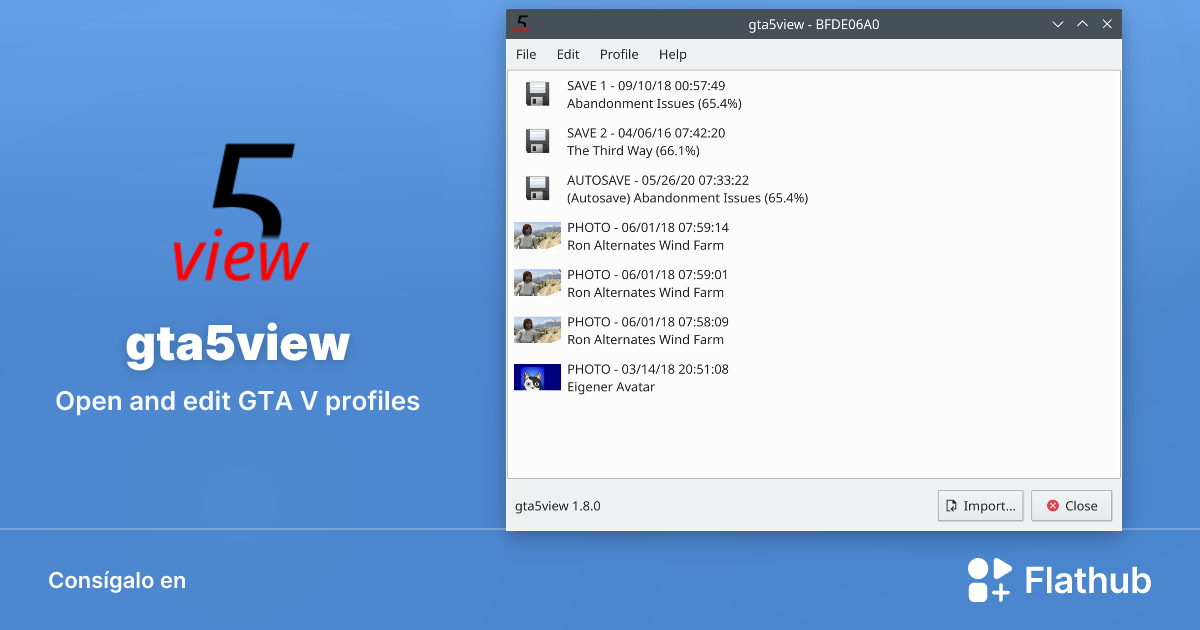Click the Flathub logo icon
1200x630 pixels.
pyautogui.click(x=987, y=579)
